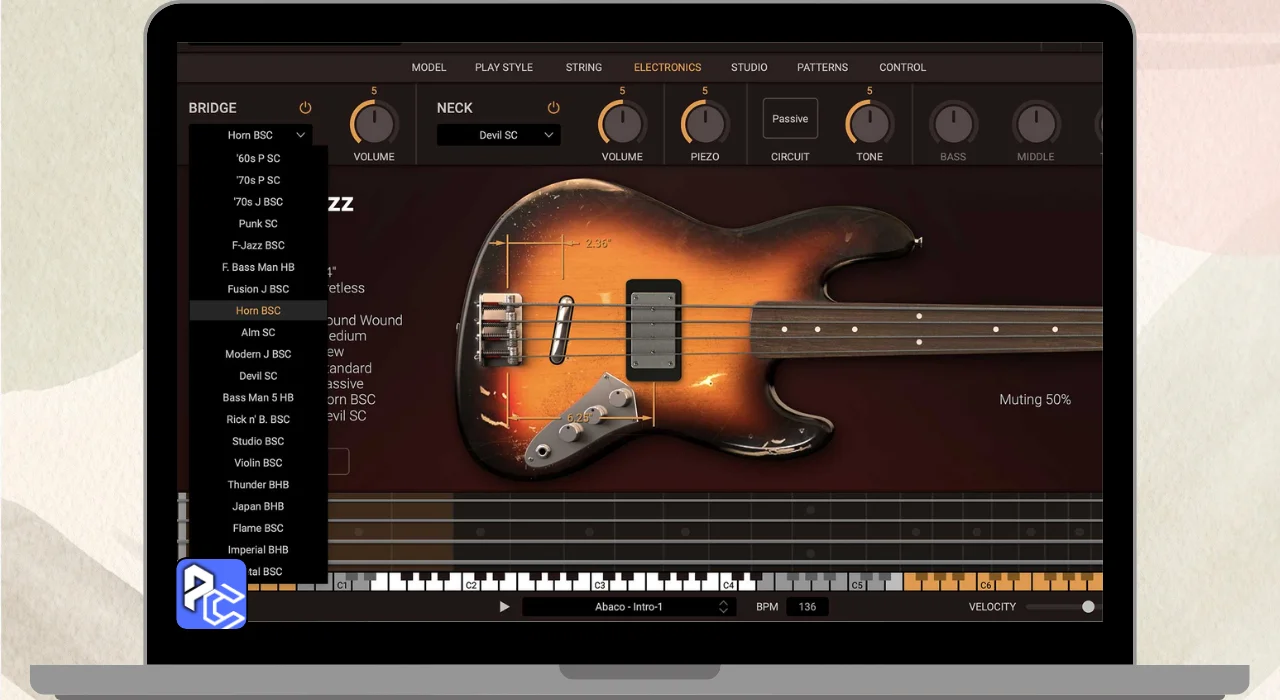This screenshot has width=1280, height=700.
Task: Open the Patterns tab
Action: tap(822, 67)
